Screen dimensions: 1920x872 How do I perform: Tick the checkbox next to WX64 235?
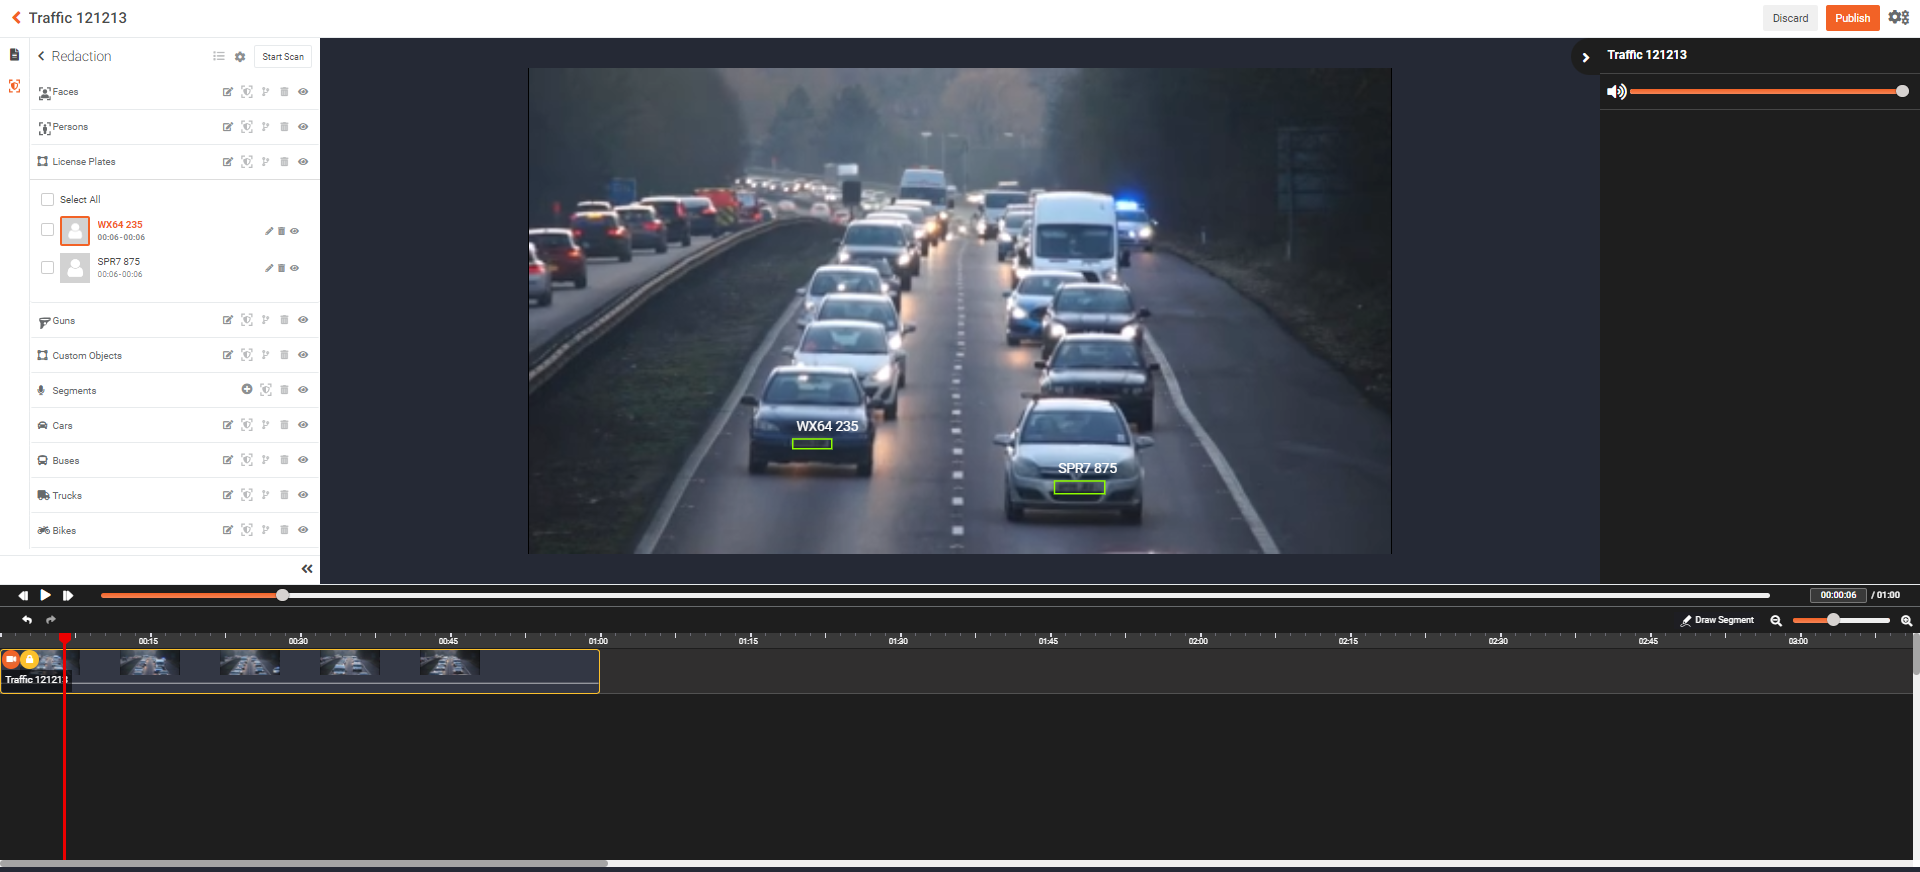(x=47, y=230)
